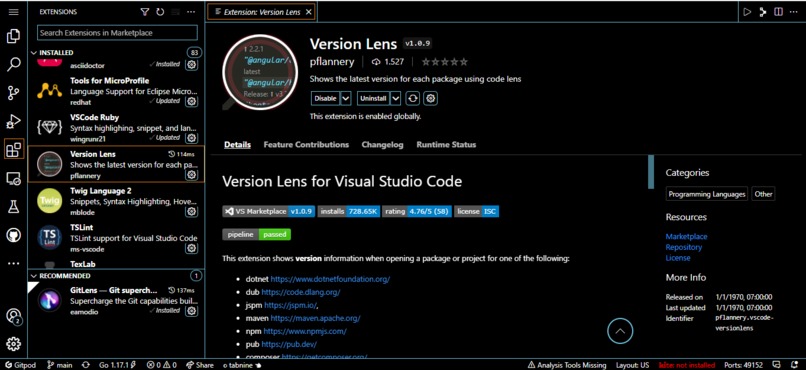The image size is (806, 370).
Task: Open the Accounts menu icon
Action: click(13, 316)
